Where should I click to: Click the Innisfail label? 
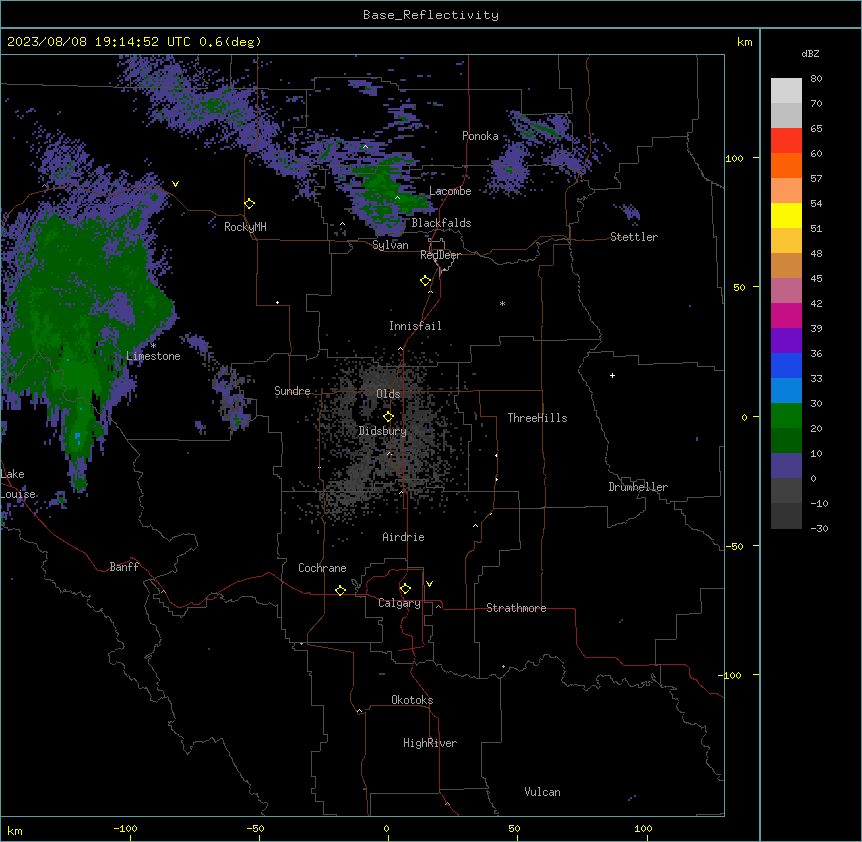point(415,326)
